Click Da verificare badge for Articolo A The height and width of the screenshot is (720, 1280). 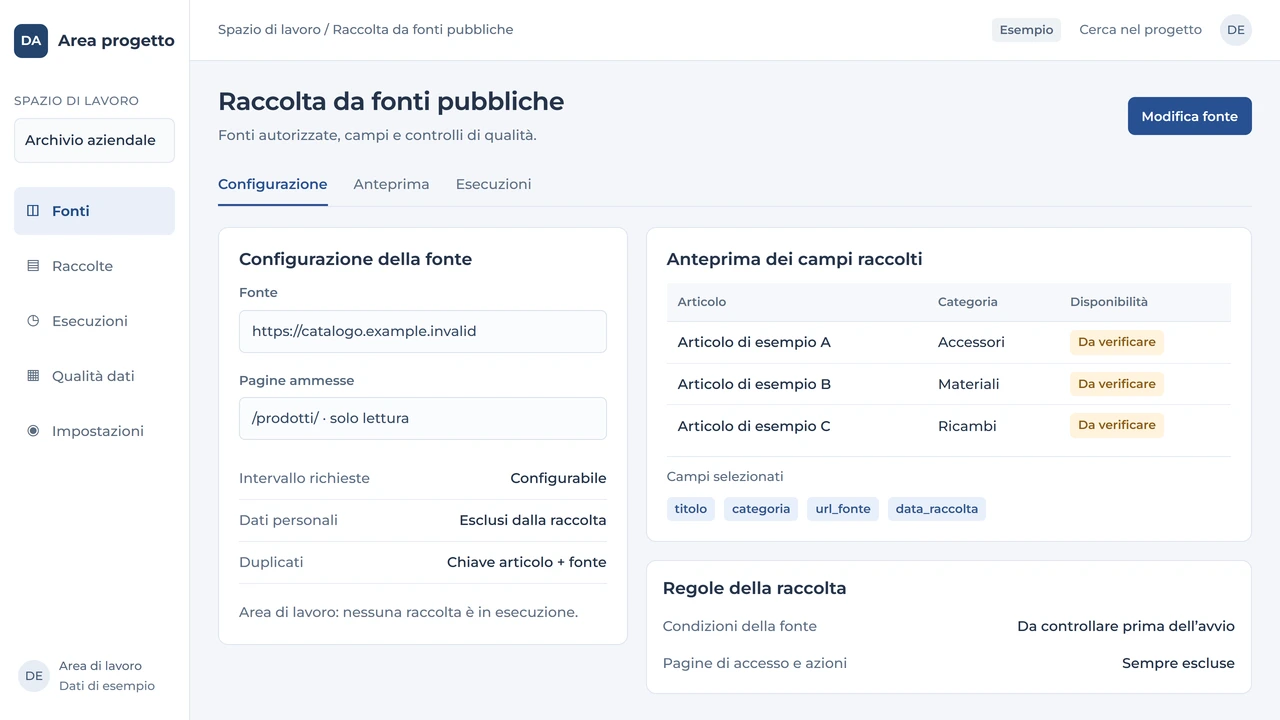tap(1117, 342)
